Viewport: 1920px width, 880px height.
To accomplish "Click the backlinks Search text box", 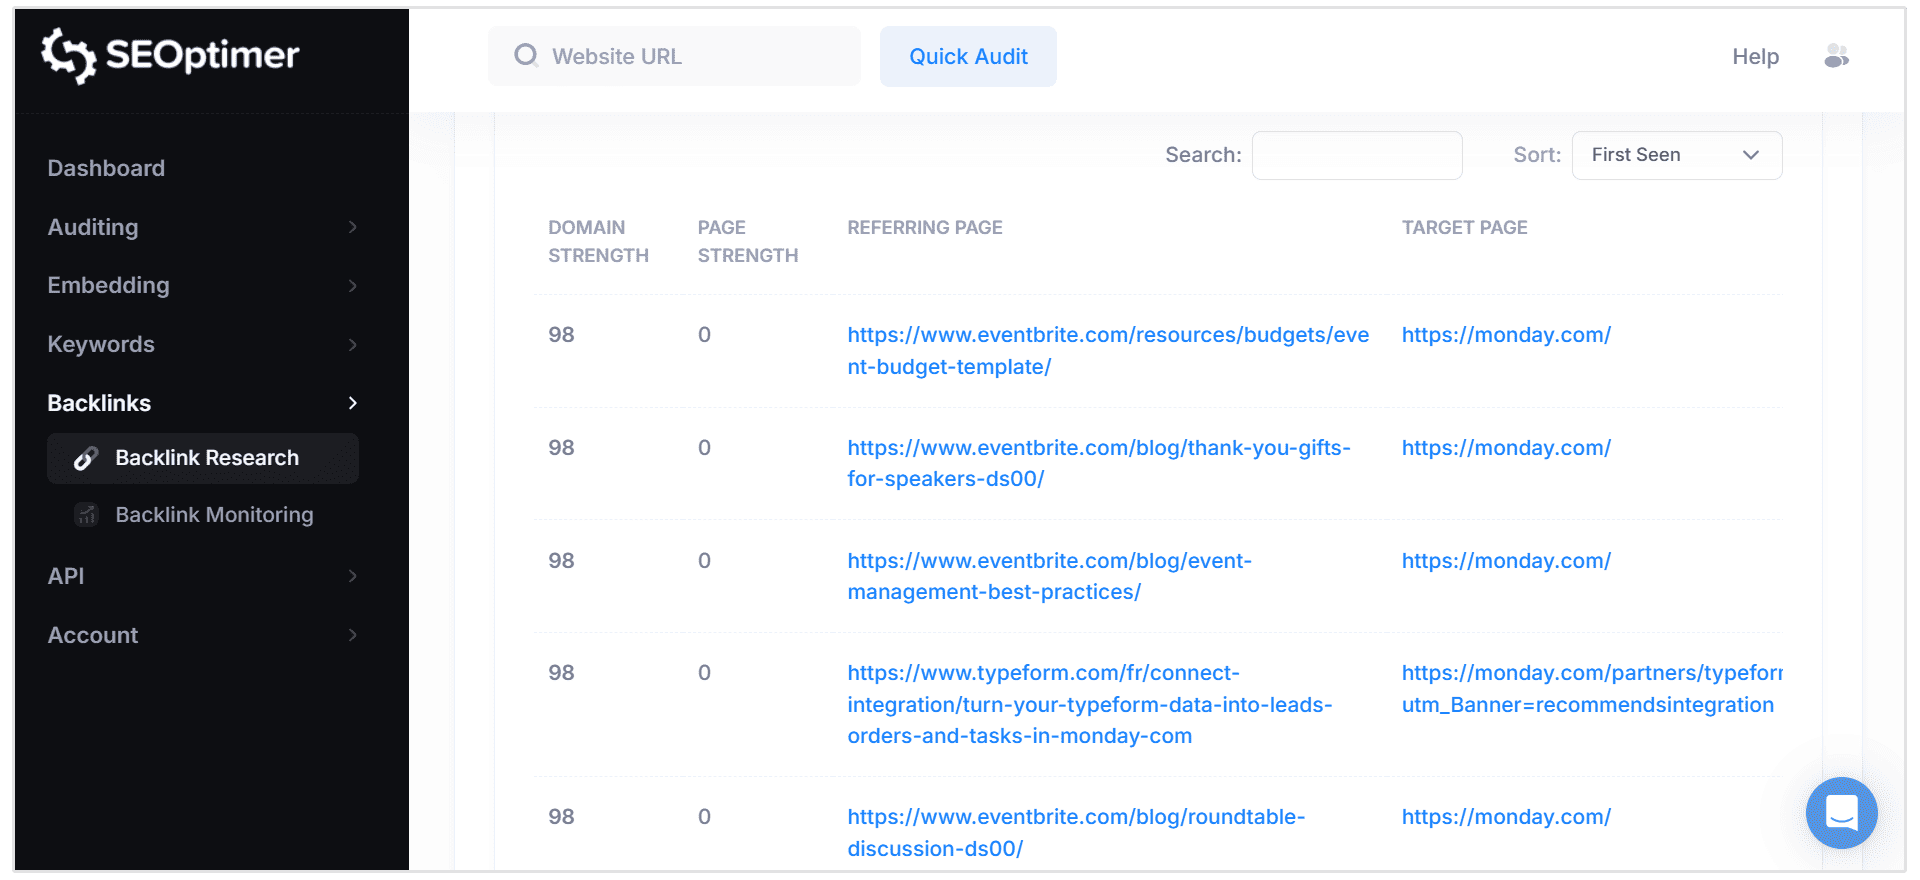I will click(1357, 155).
